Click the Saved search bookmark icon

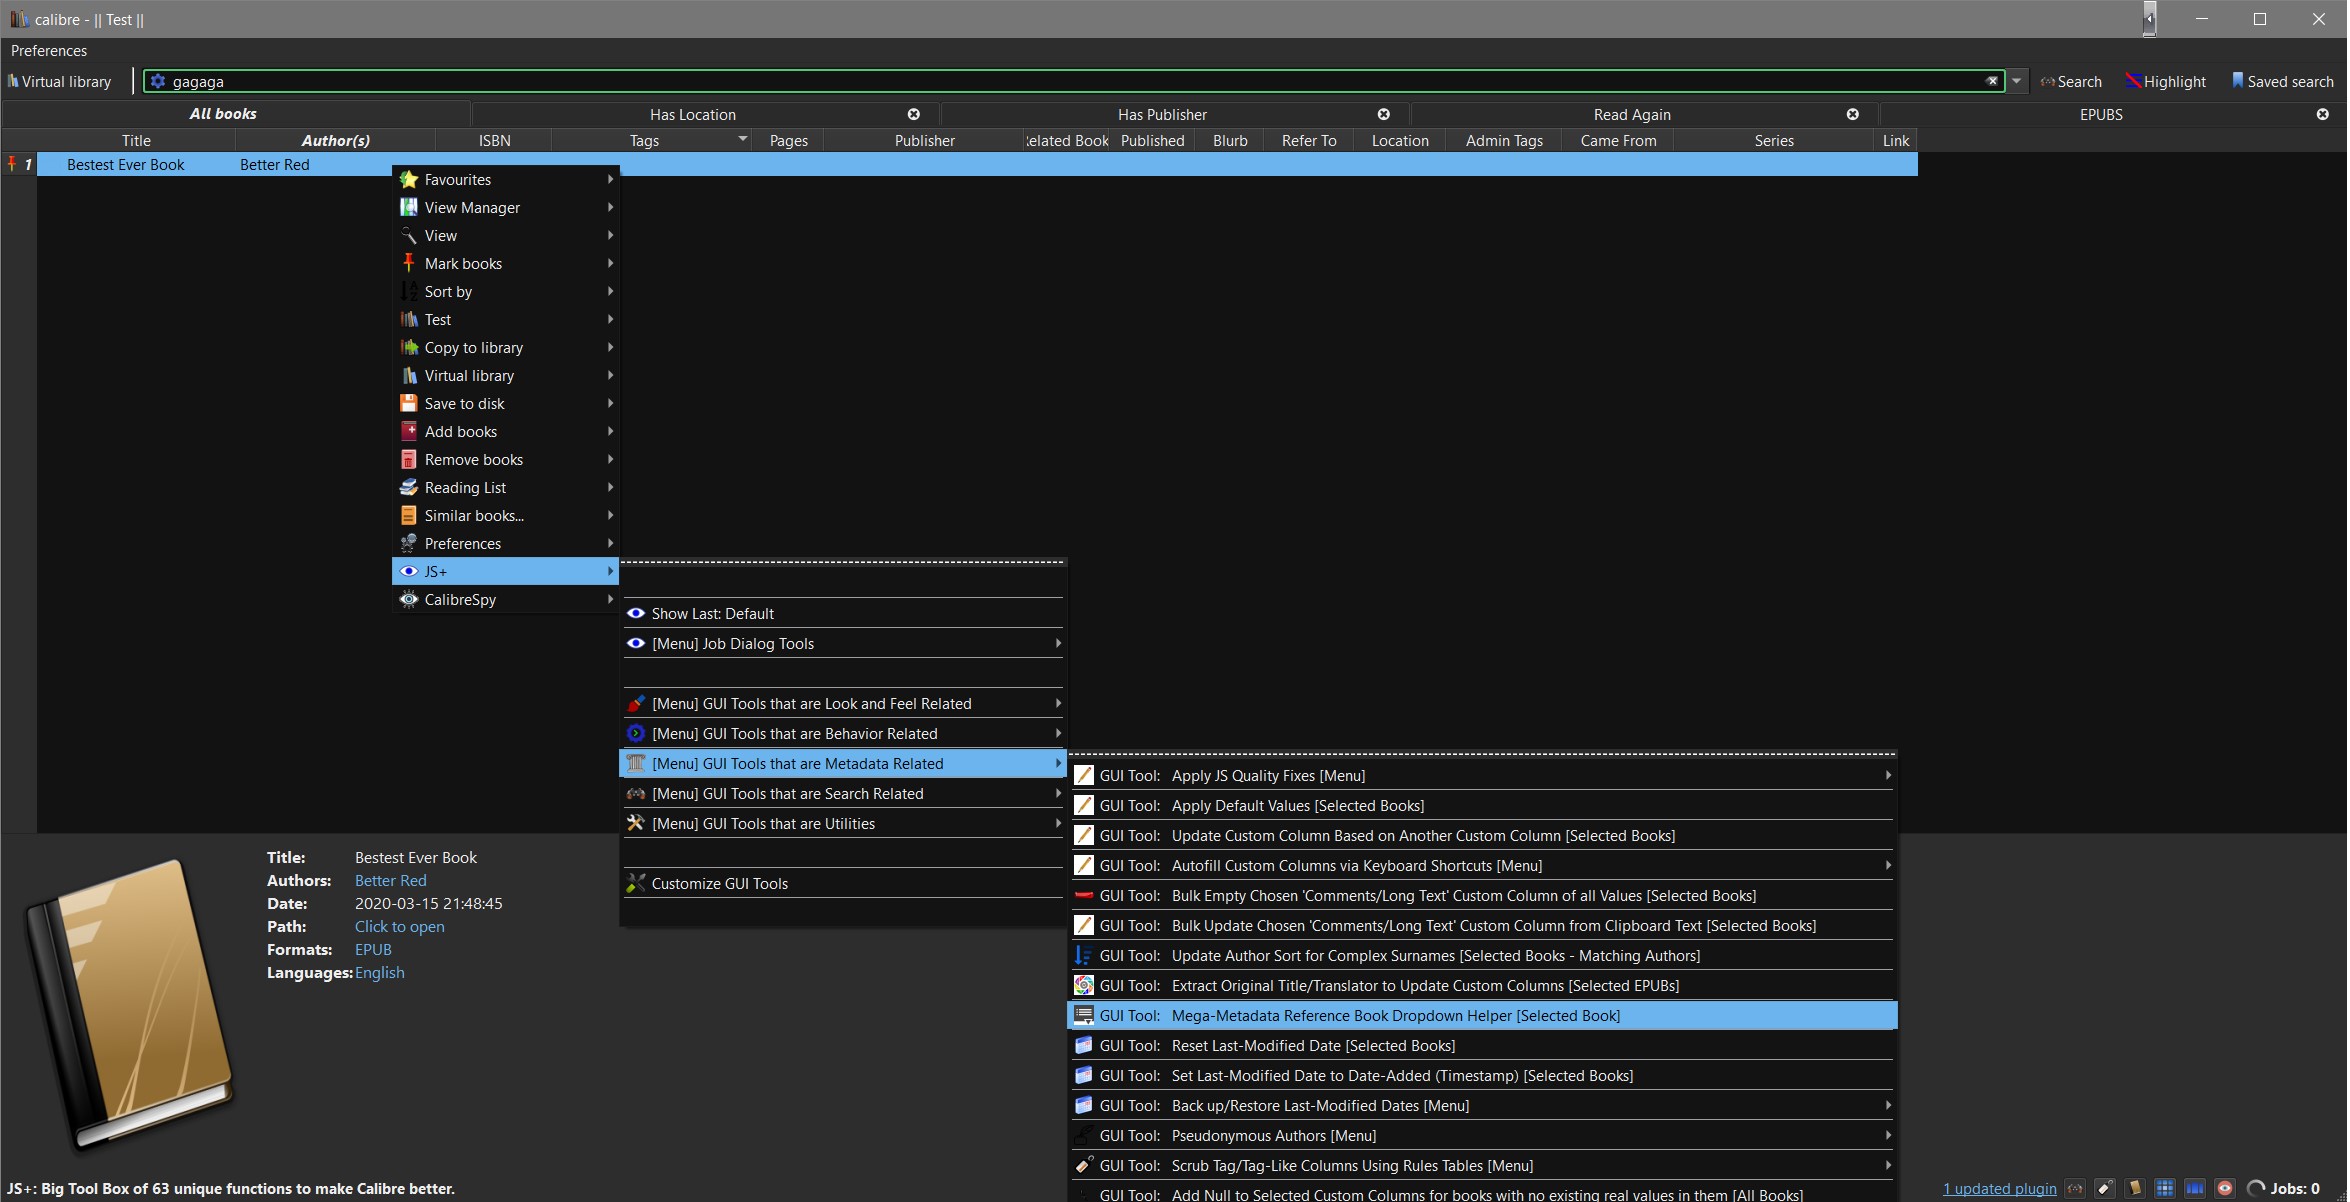[2238, 80]
